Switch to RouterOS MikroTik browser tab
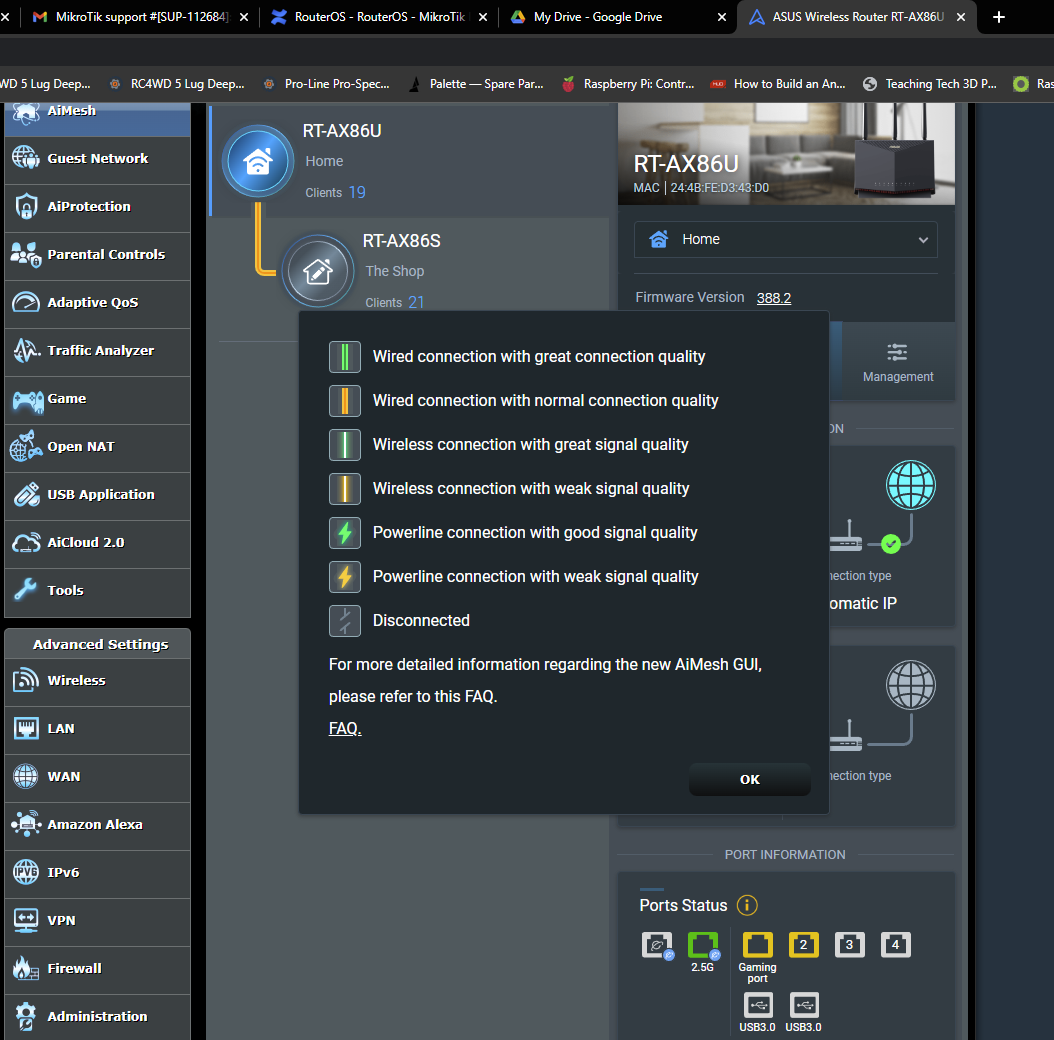This screenshot has height=1040, width=1054. (x=370, y=17)
